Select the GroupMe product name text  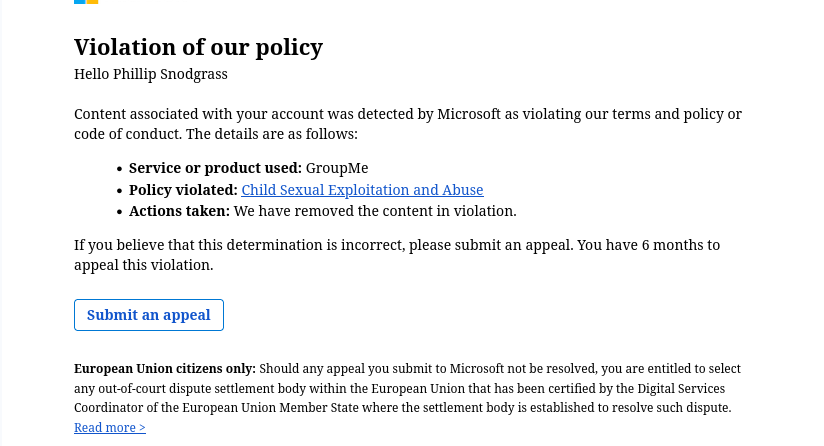(337, 168)
